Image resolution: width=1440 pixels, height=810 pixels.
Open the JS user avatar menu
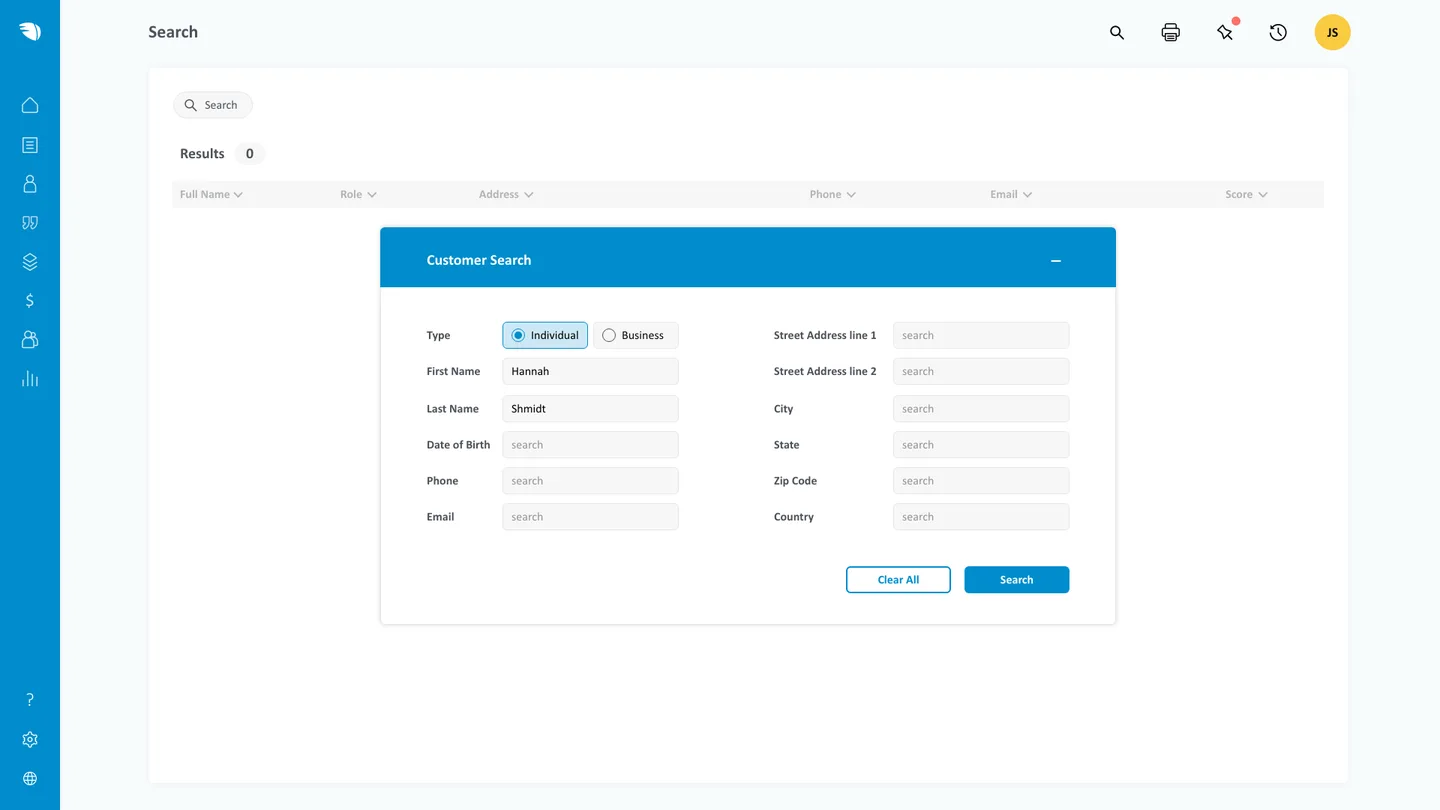[1331, 32]
